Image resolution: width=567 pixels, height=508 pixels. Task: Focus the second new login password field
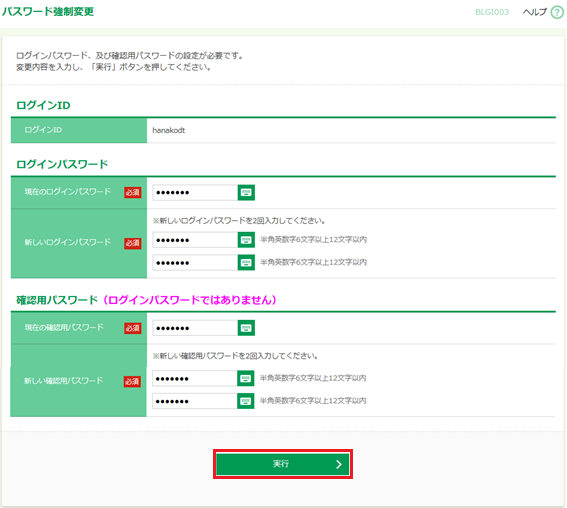195,262
